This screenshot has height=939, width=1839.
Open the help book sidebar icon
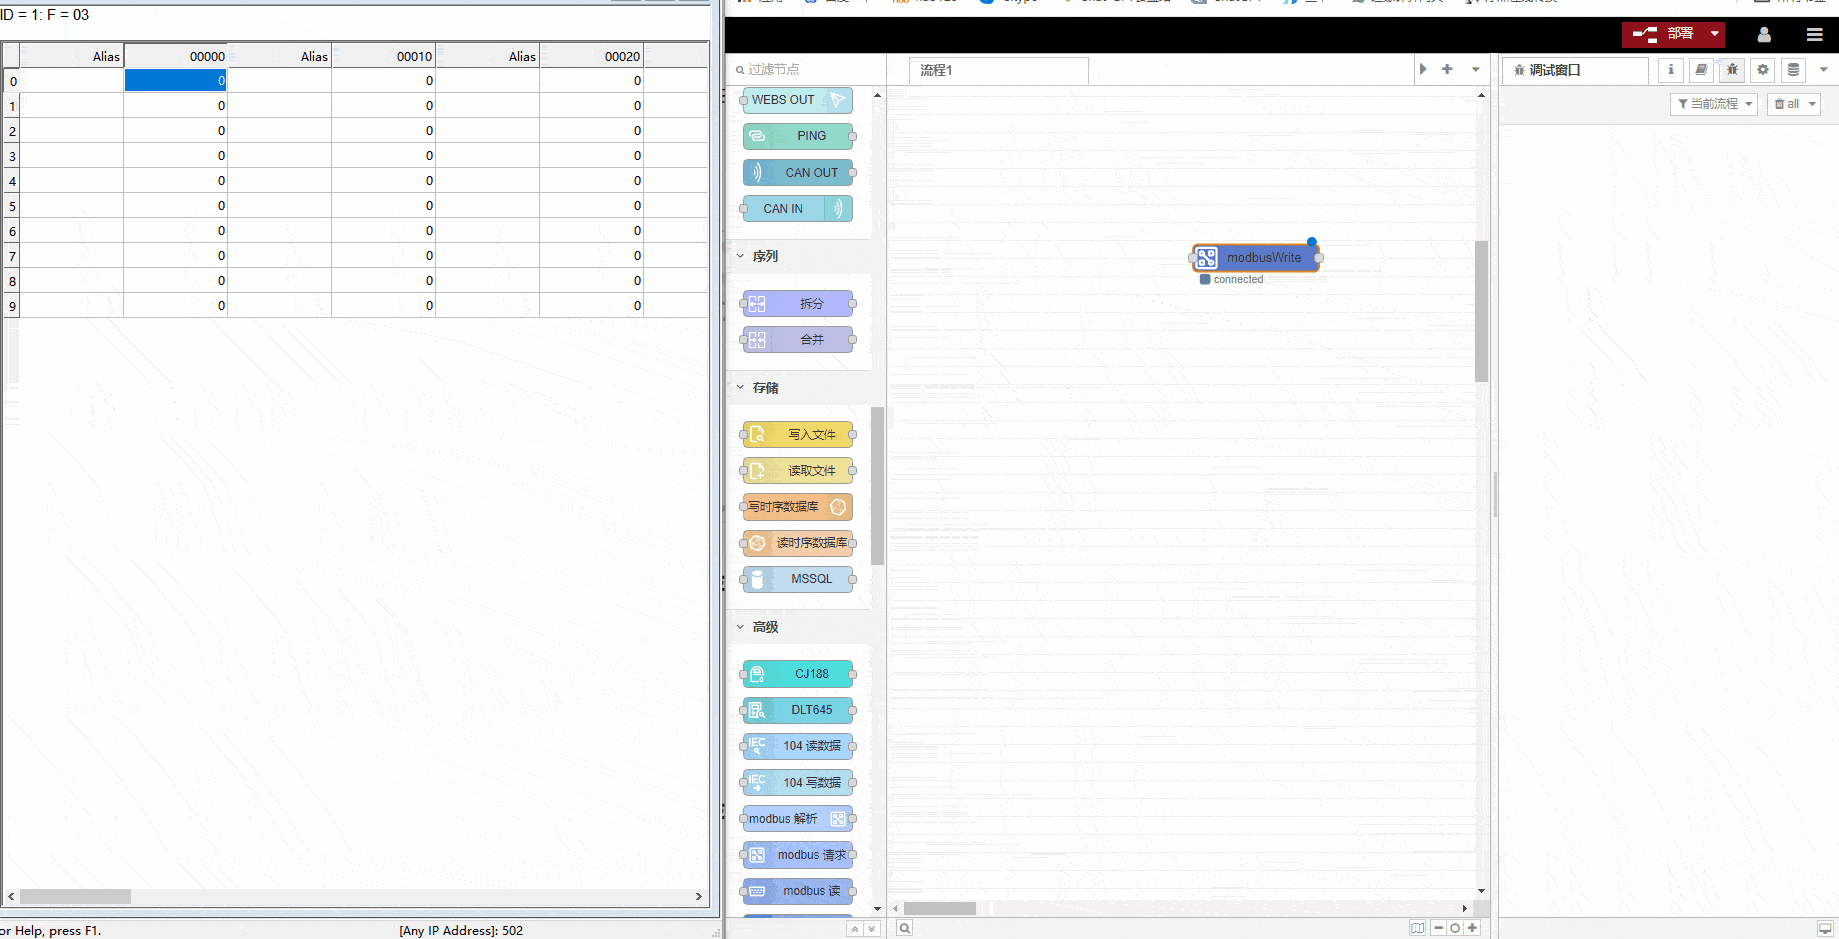coord(1701,70)
